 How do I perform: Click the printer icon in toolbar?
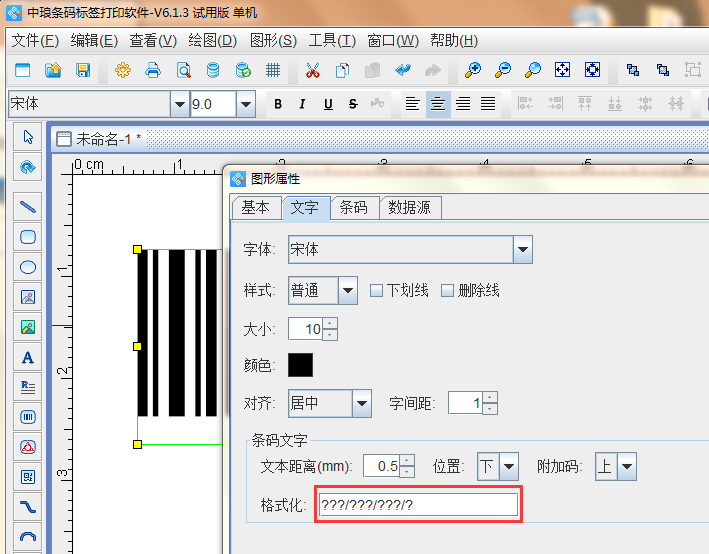tap(153, 70)
